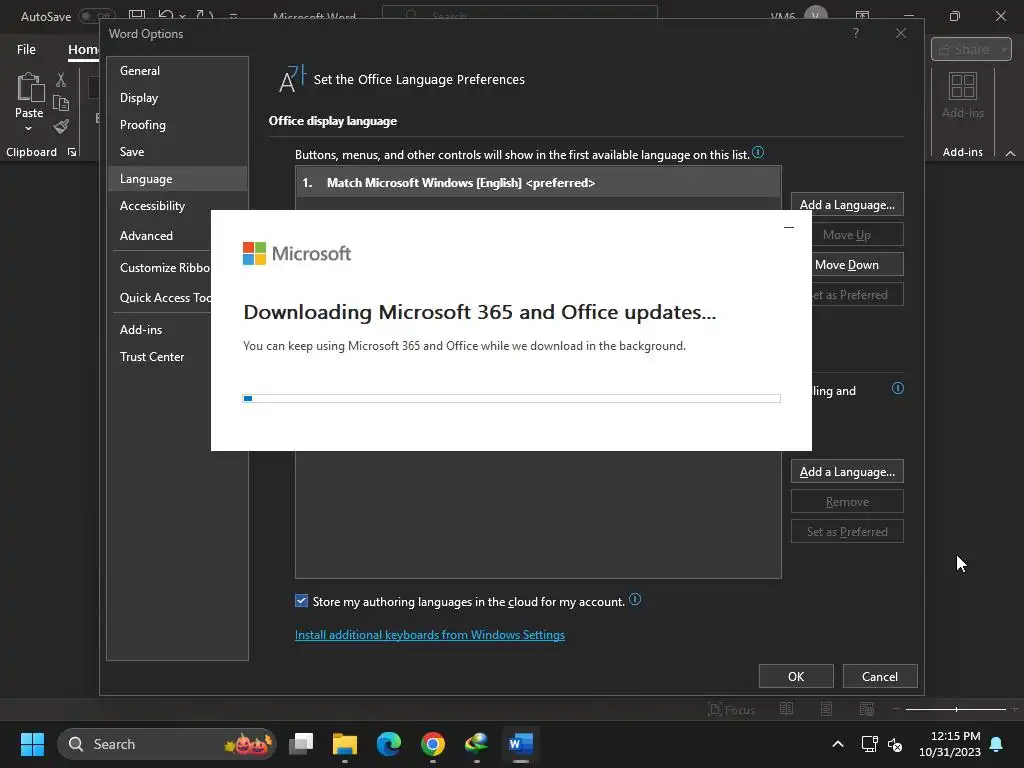This screenshot has width=1024, height=768.
Task: Open Install additional keyboards from Windows Settings link
Action: (430, 635)
